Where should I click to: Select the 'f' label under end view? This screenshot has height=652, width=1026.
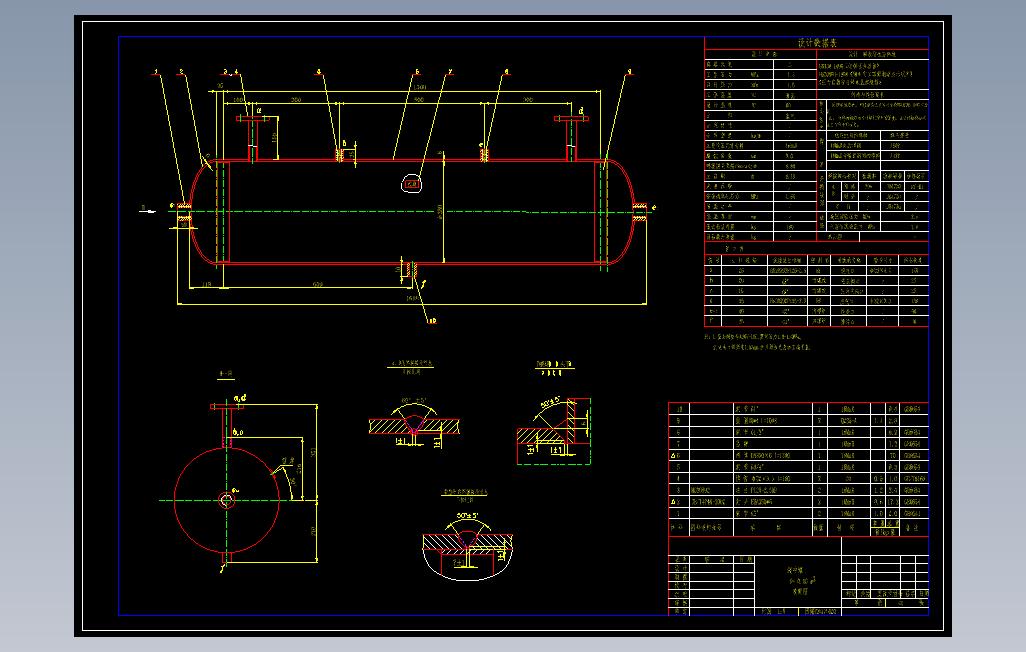pos(221,569)
